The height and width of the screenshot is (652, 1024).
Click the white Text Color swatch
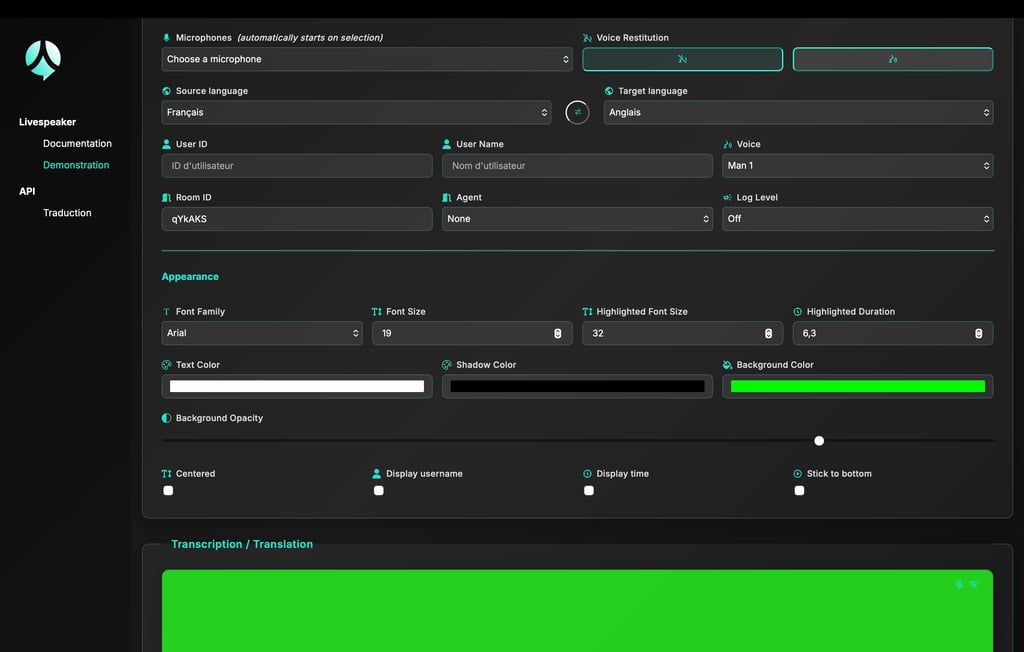296,386
